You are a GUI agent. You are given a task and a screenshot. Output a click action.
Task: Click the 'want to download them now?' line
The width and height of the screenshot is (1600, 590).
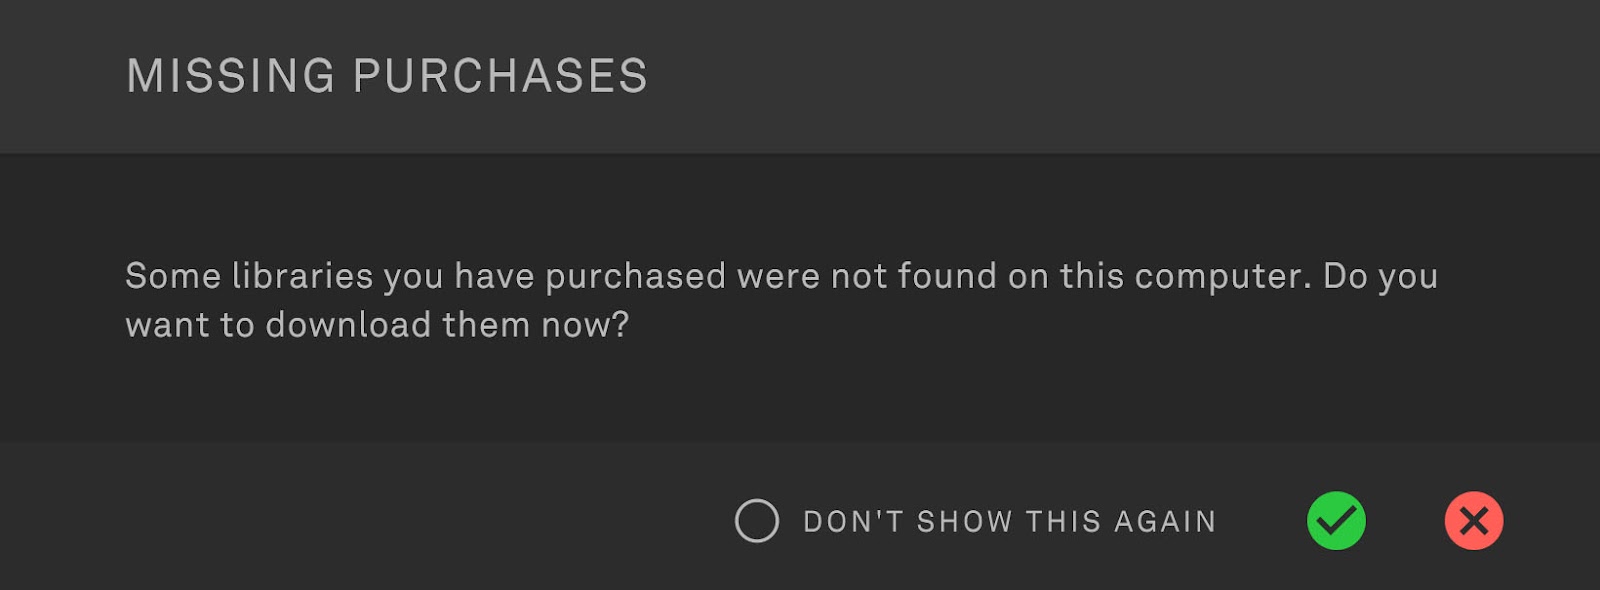377,325
